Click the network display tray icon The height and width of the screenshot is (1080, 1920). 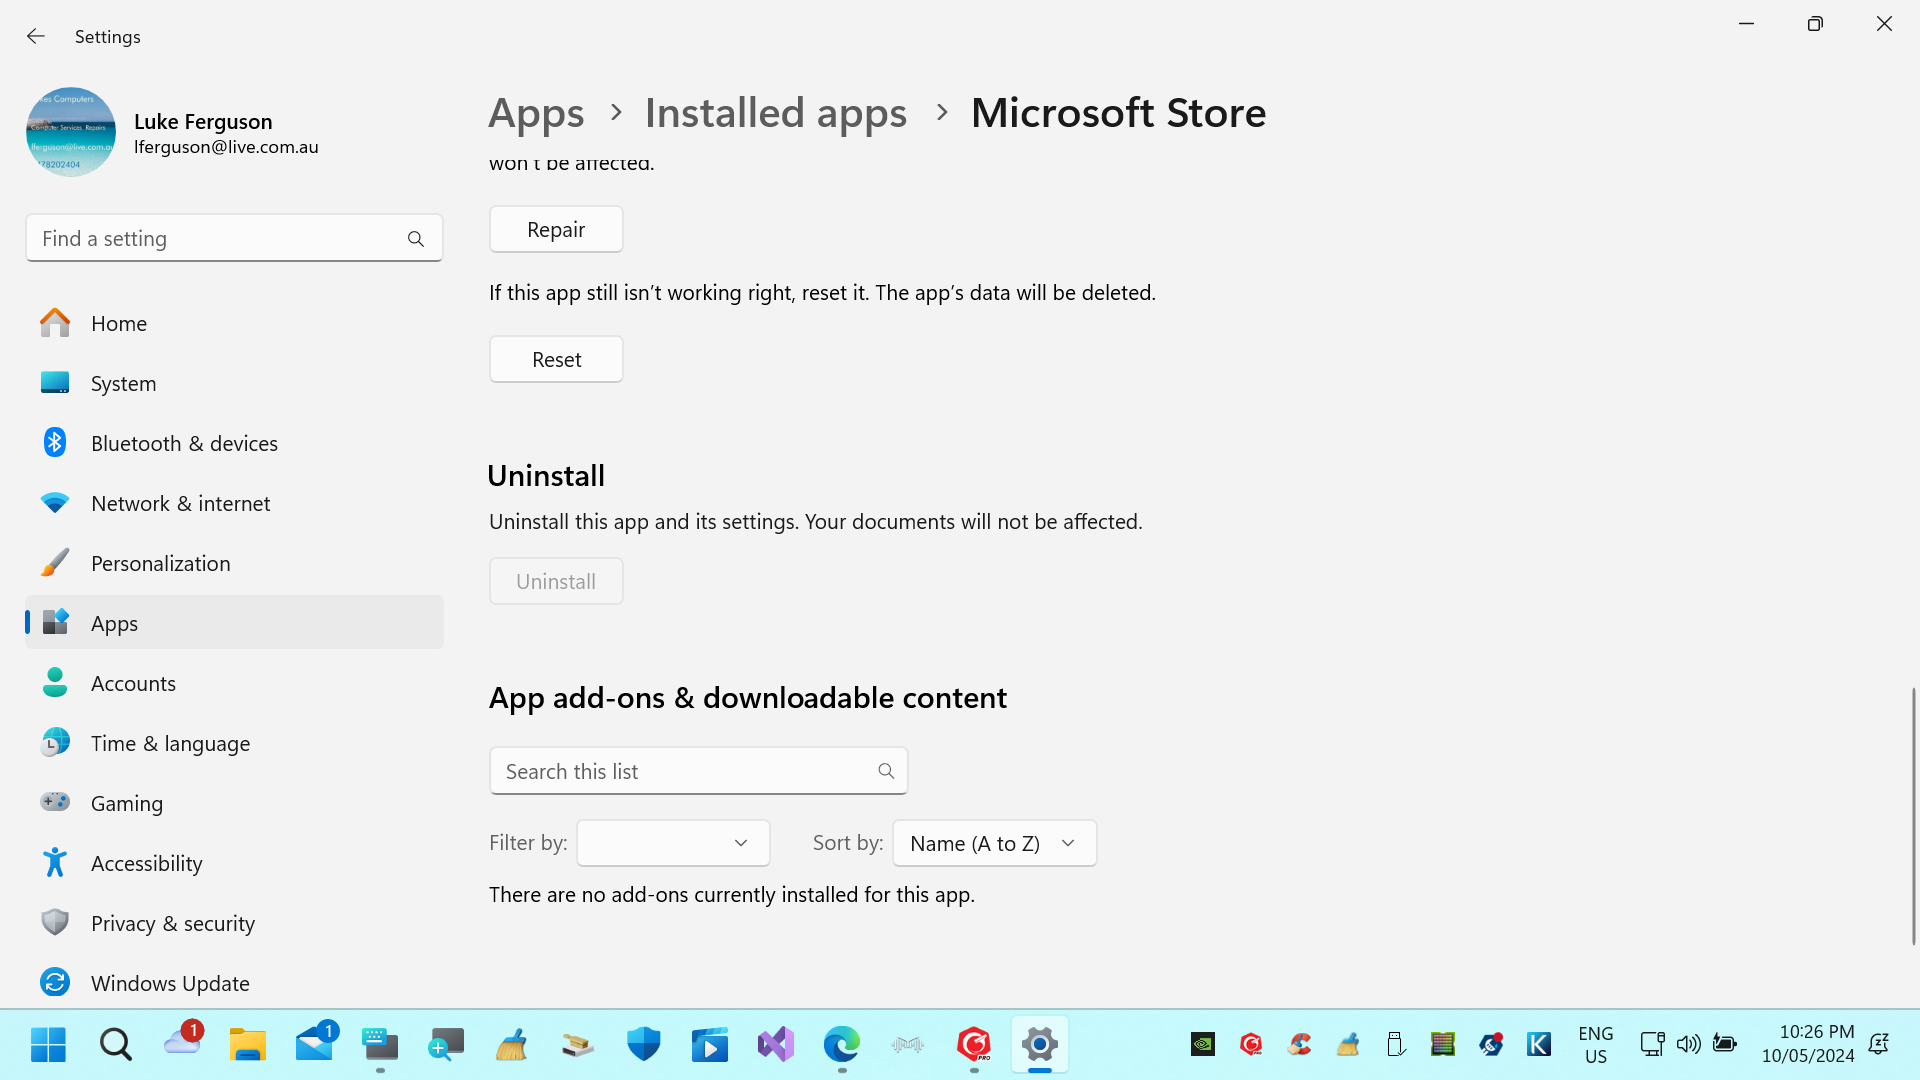tap(1652, 1044)
